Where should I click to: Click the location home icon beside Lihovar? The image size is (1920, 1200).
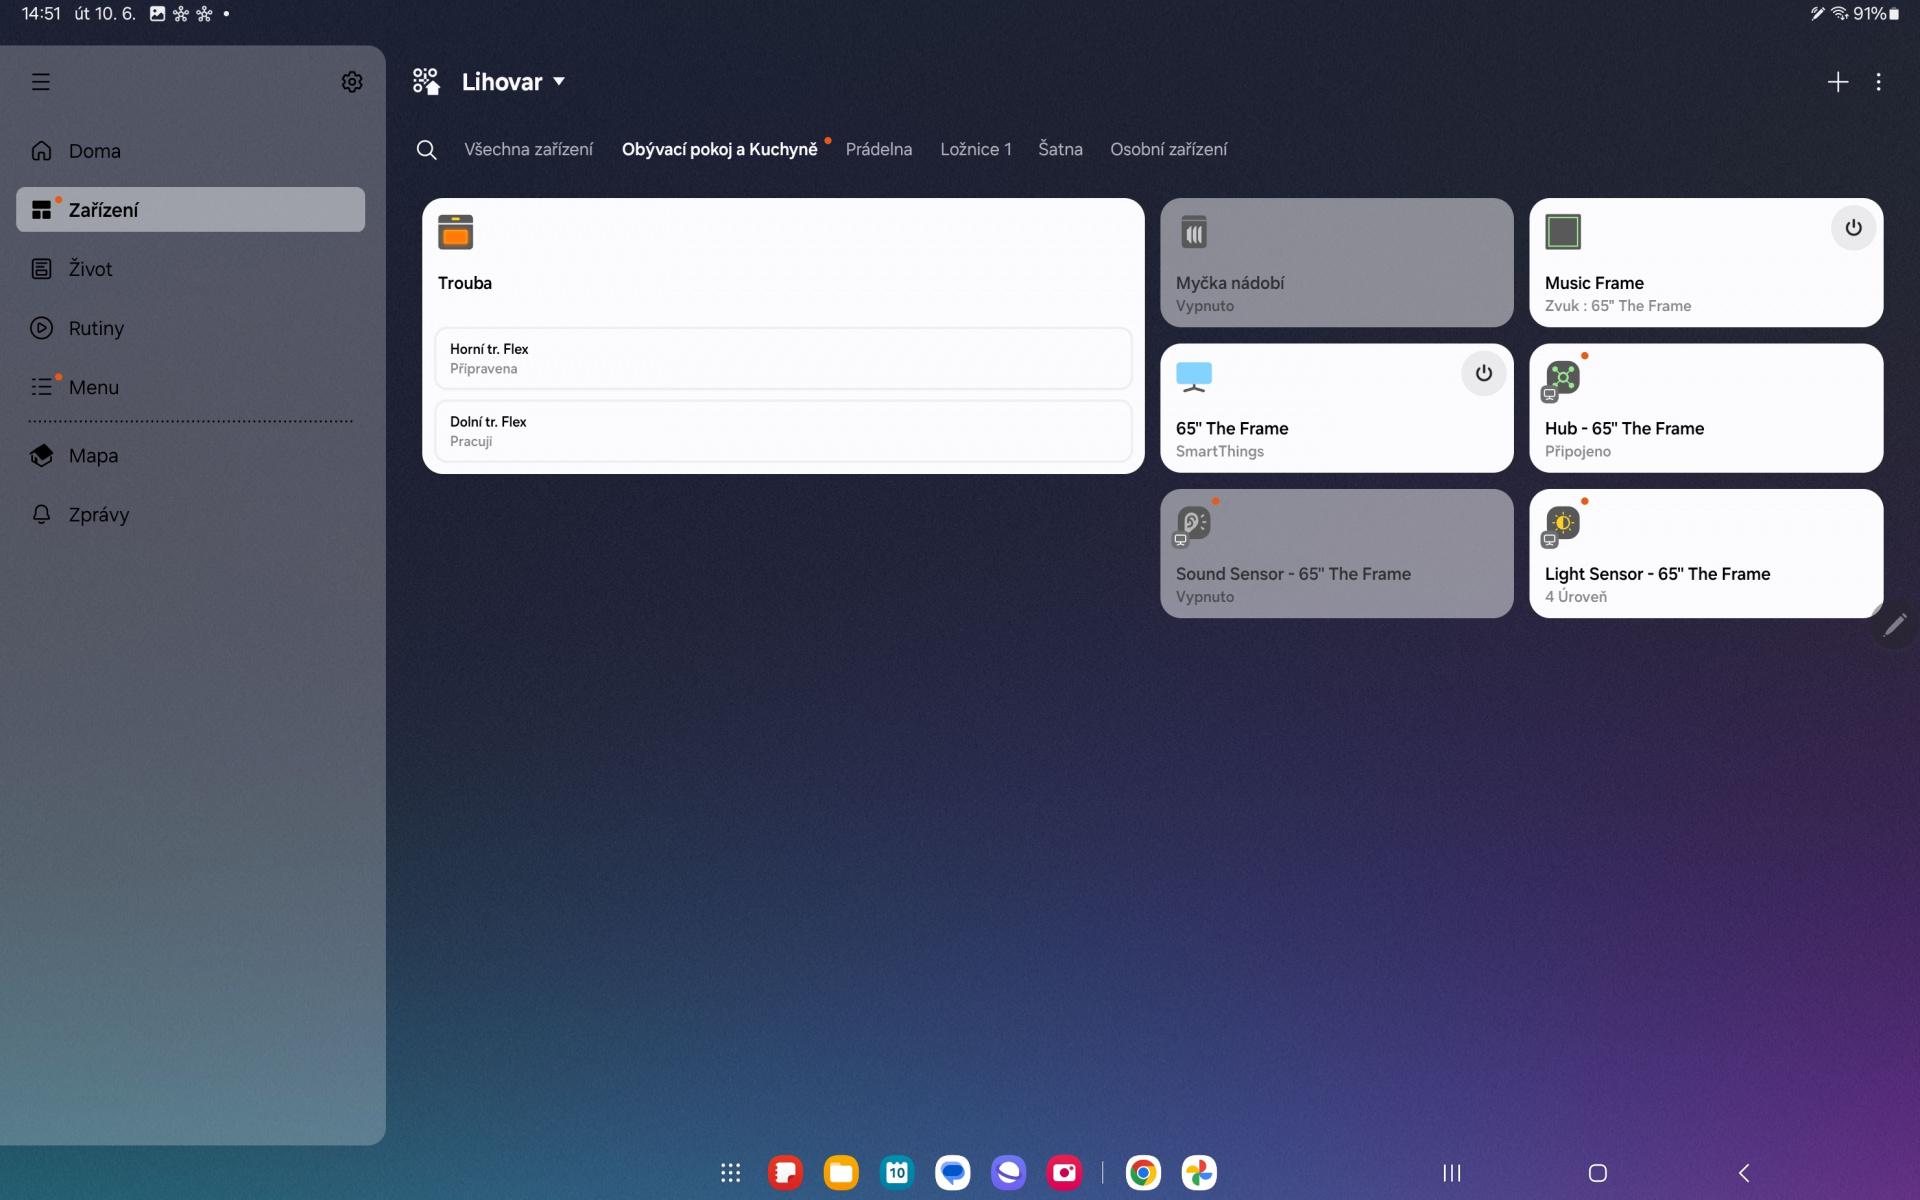pyautogui.click(x=426, y=82)
